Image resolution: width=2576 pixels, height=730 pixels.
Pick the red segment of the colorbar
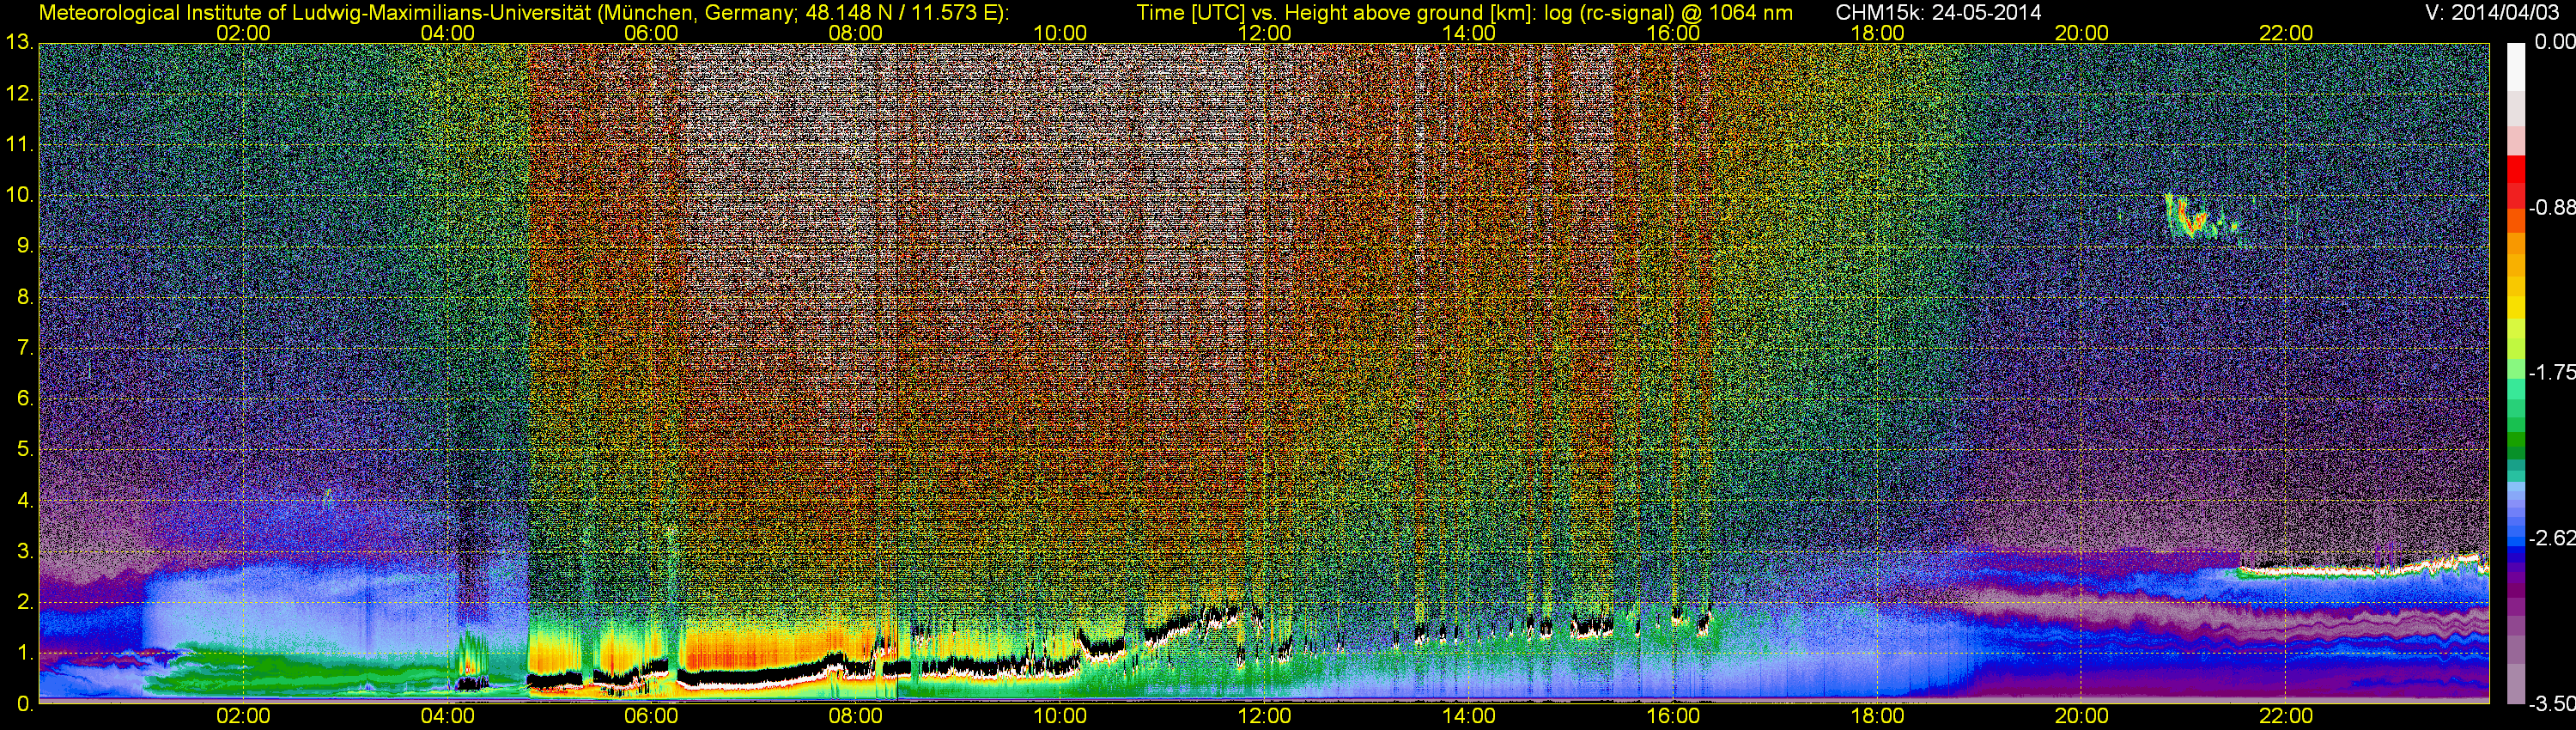2516,180
